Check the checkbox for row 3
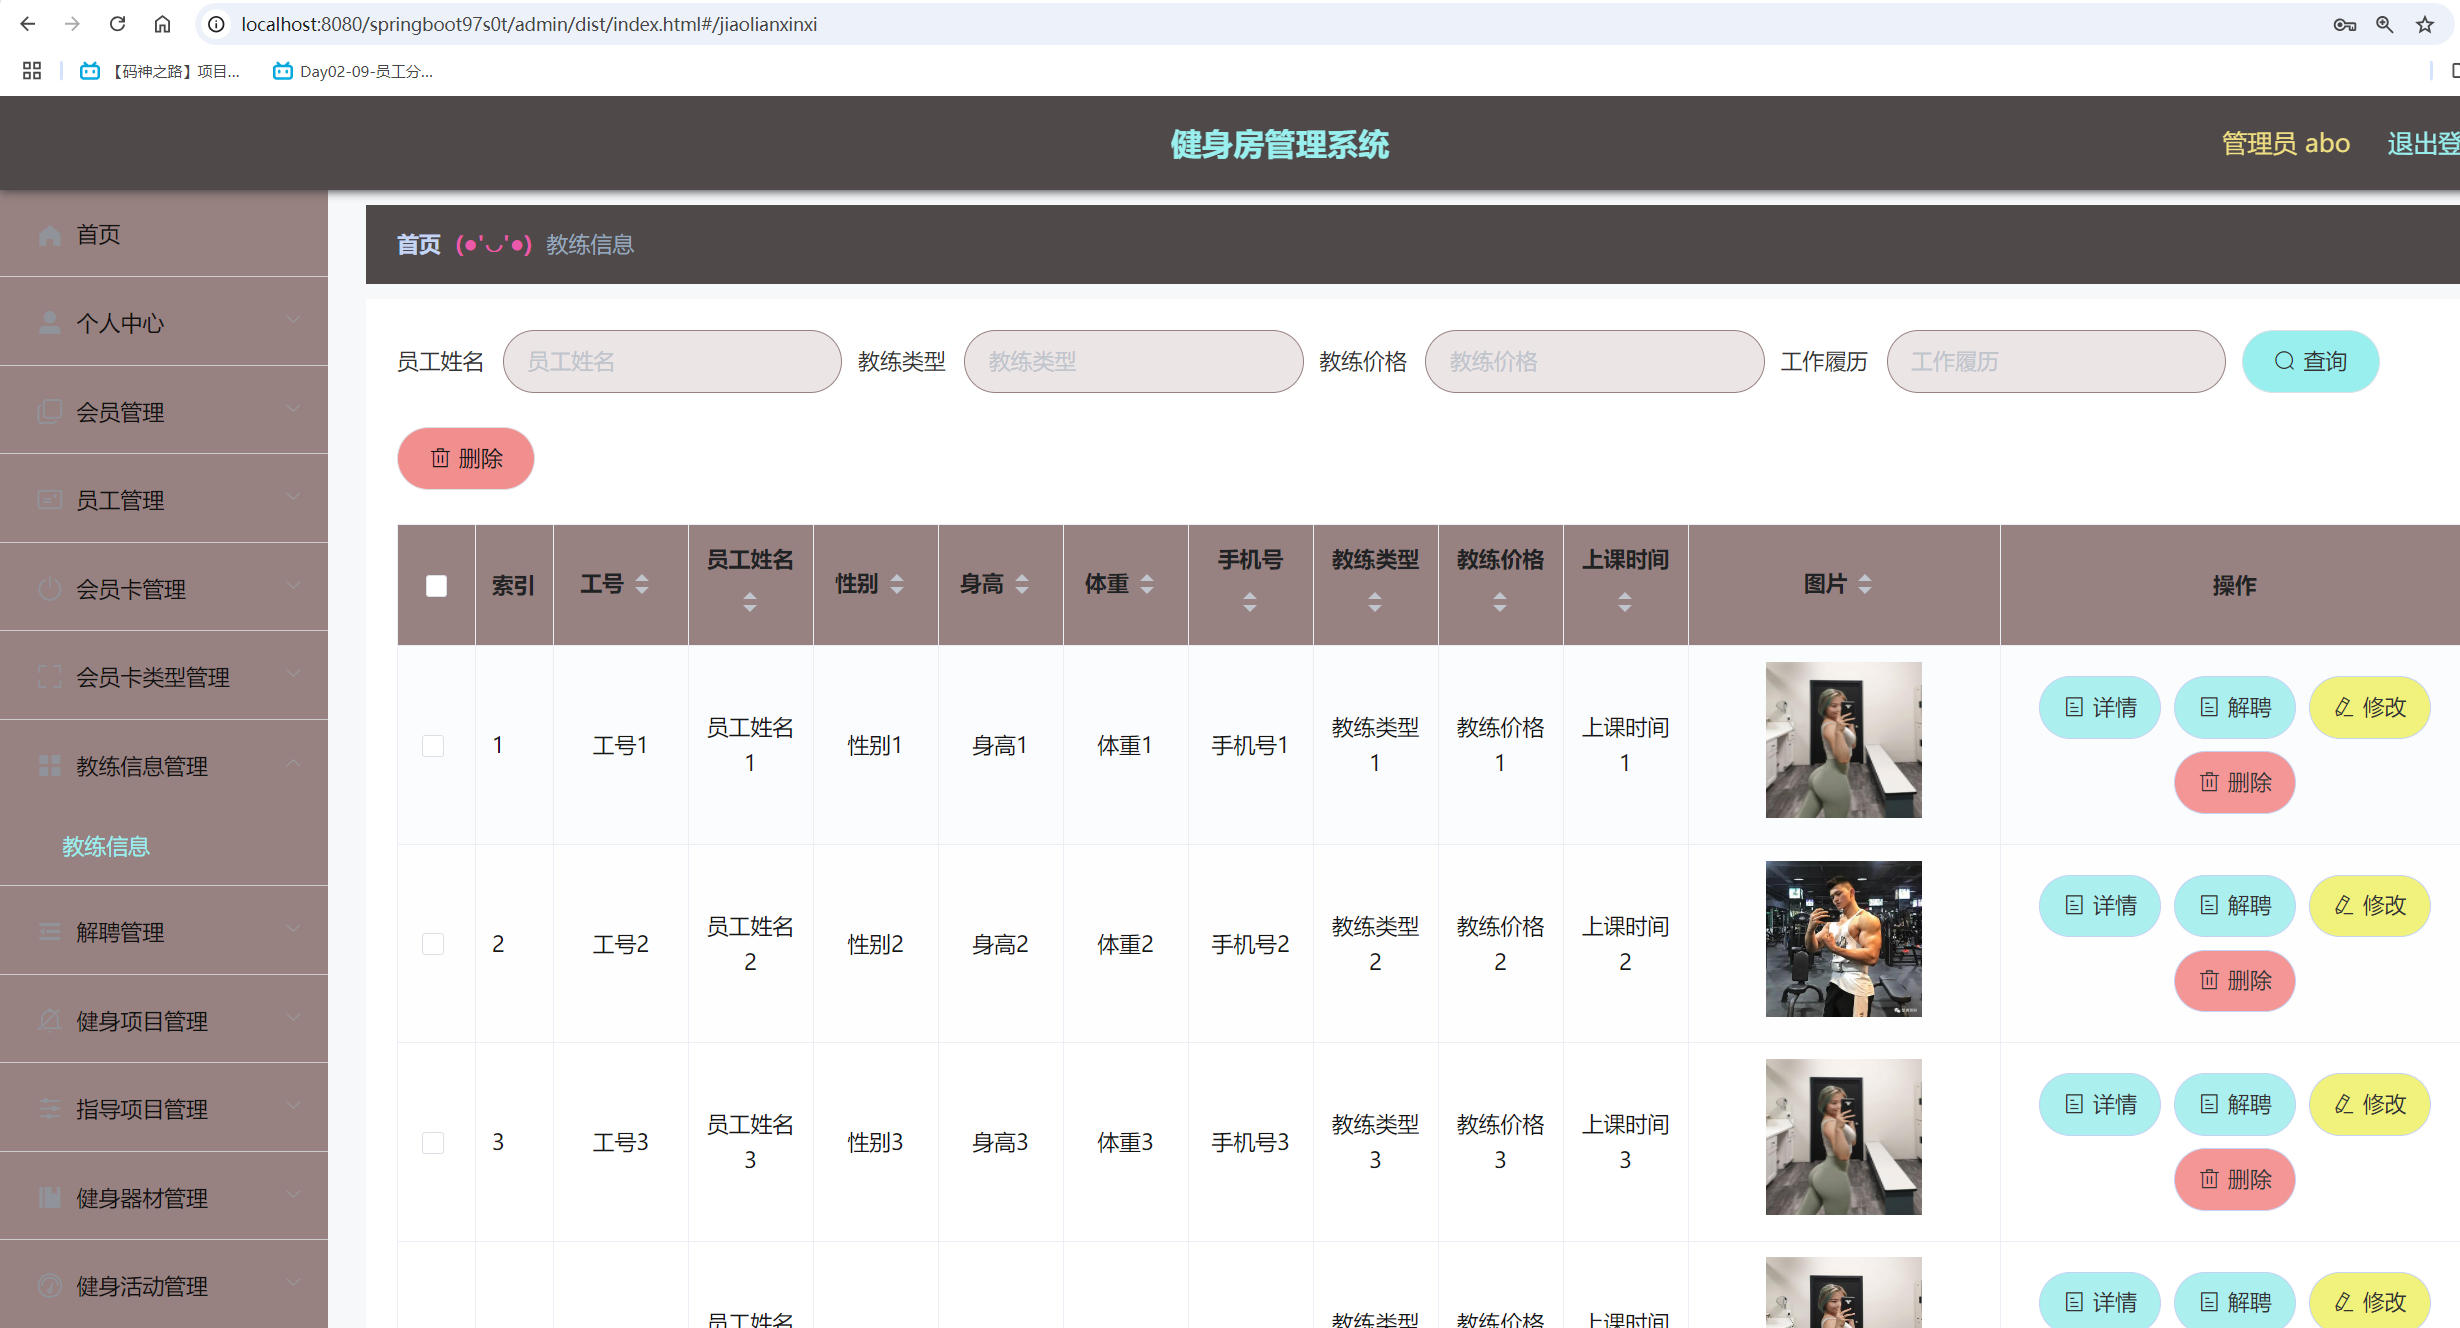Screen dimensions: 2460x1328 [x=433, y=1143]
